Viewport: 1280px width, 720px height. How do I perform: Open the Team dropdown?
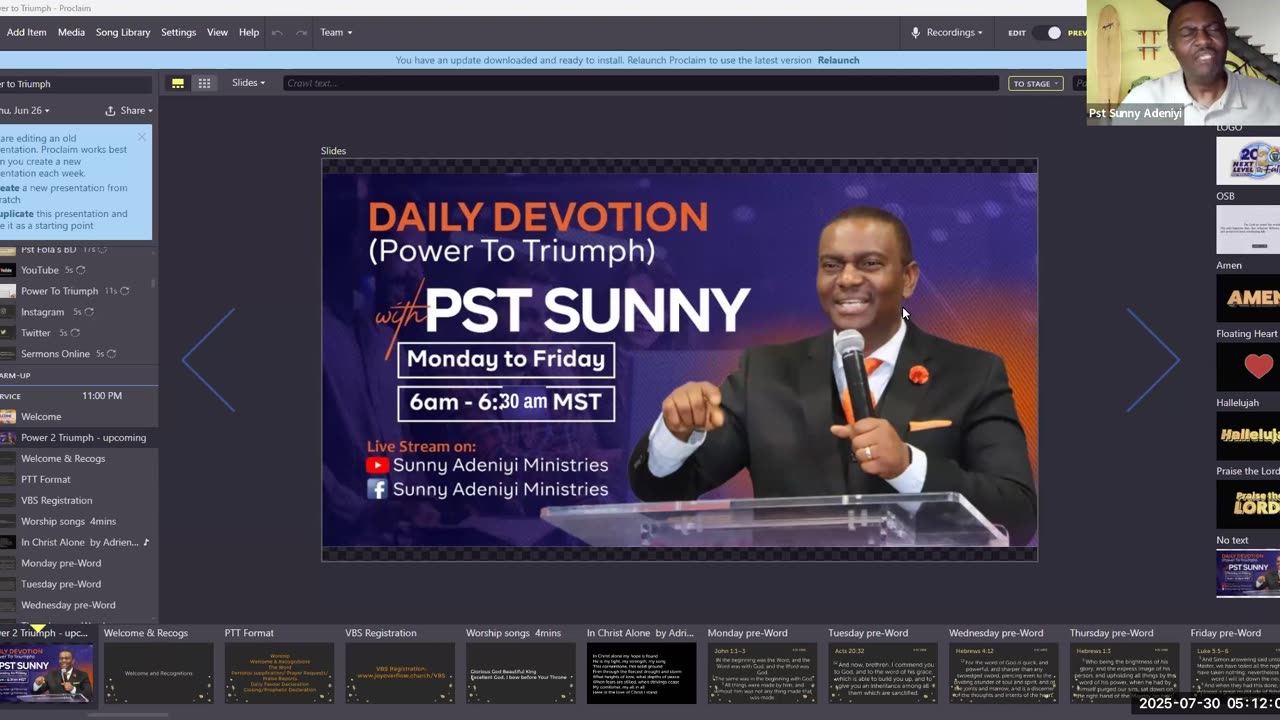click(x=336, y=32)
